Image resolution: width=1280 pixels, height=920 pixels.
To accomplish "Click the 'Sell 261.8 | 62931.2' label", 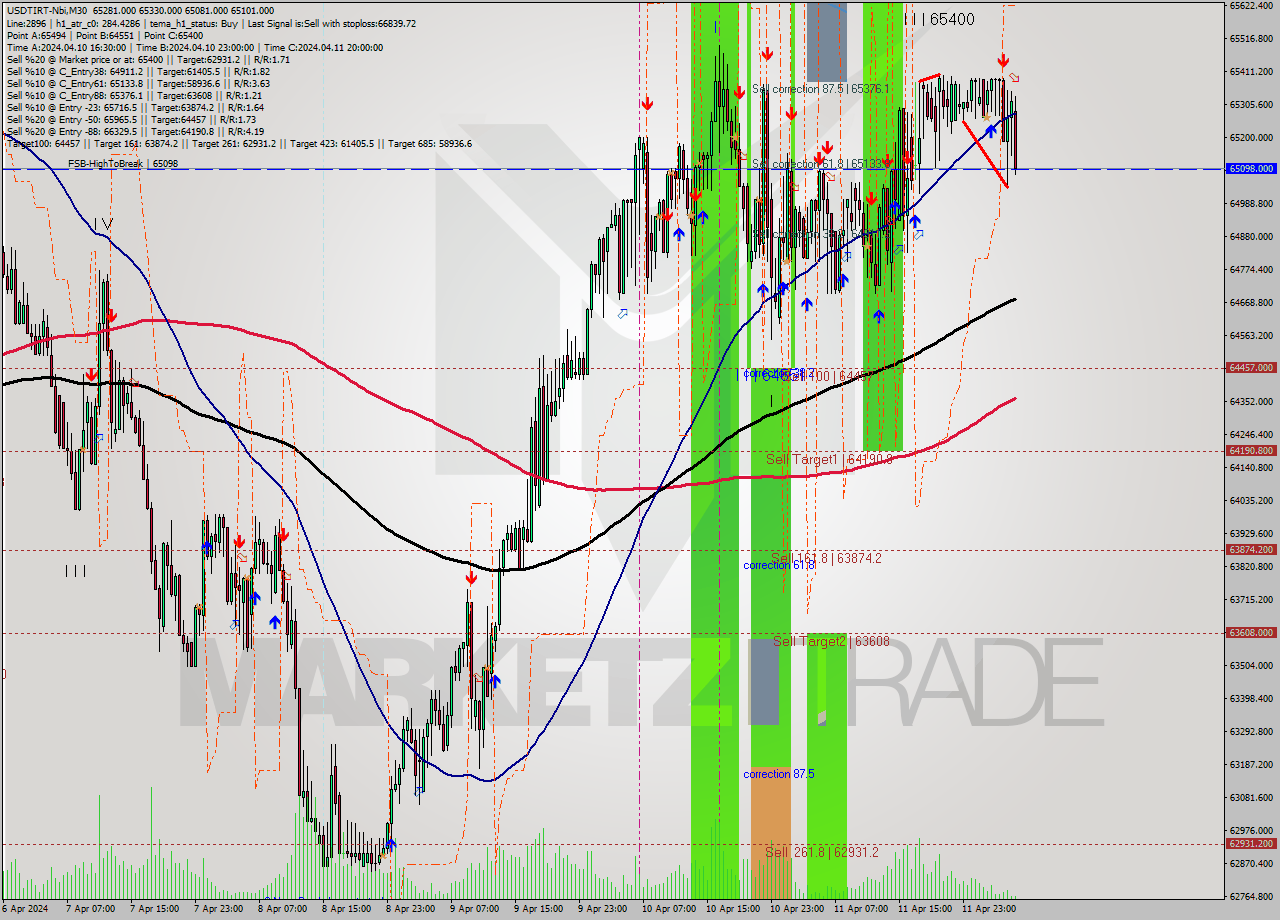I will [822, 852].
